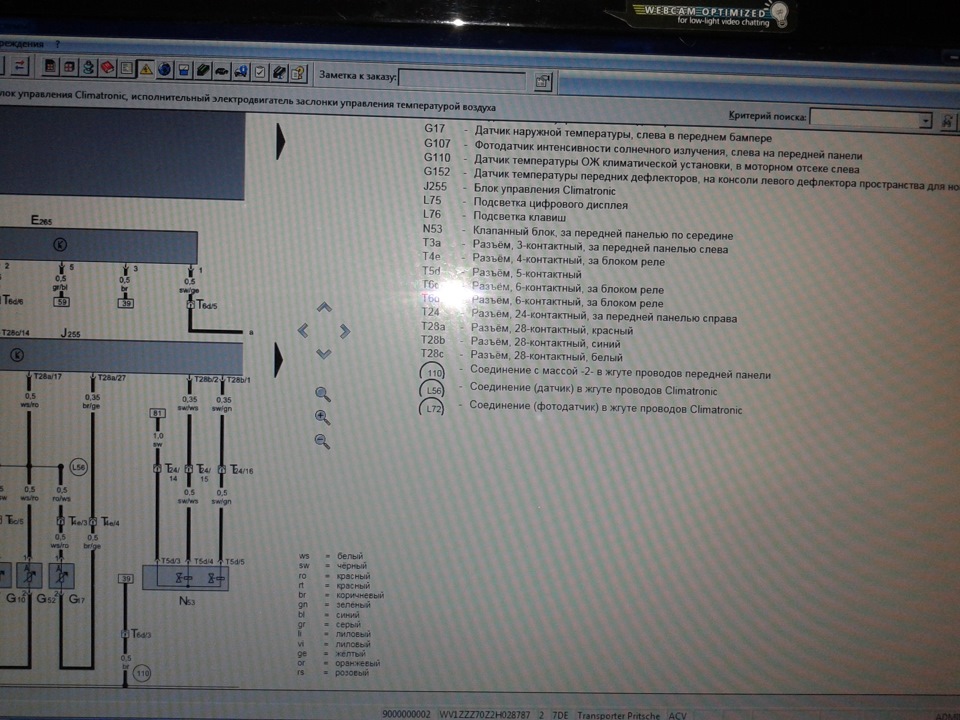
Task: Click the yellow warning triangle icon
Action: coord(146,69)
